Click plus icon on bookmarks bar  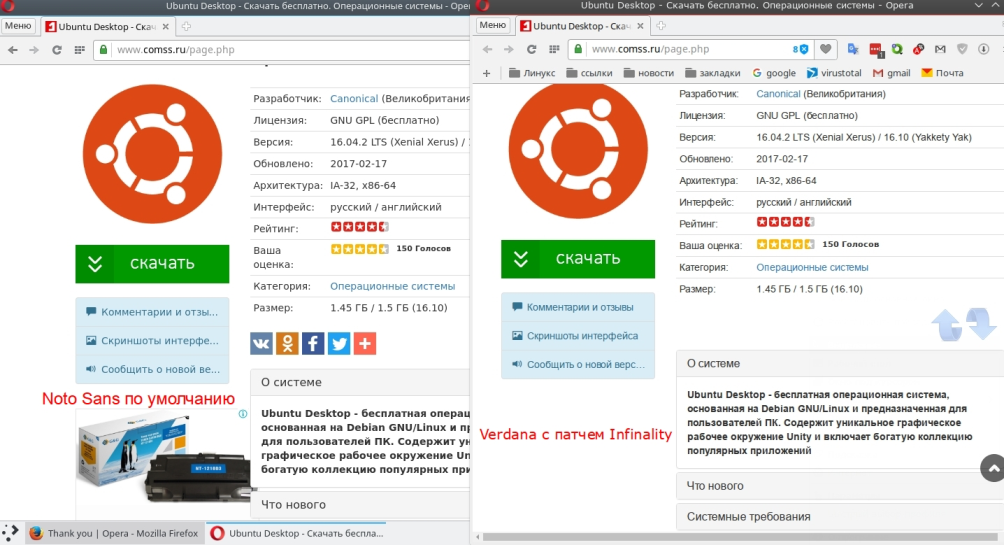click(487, 73)
